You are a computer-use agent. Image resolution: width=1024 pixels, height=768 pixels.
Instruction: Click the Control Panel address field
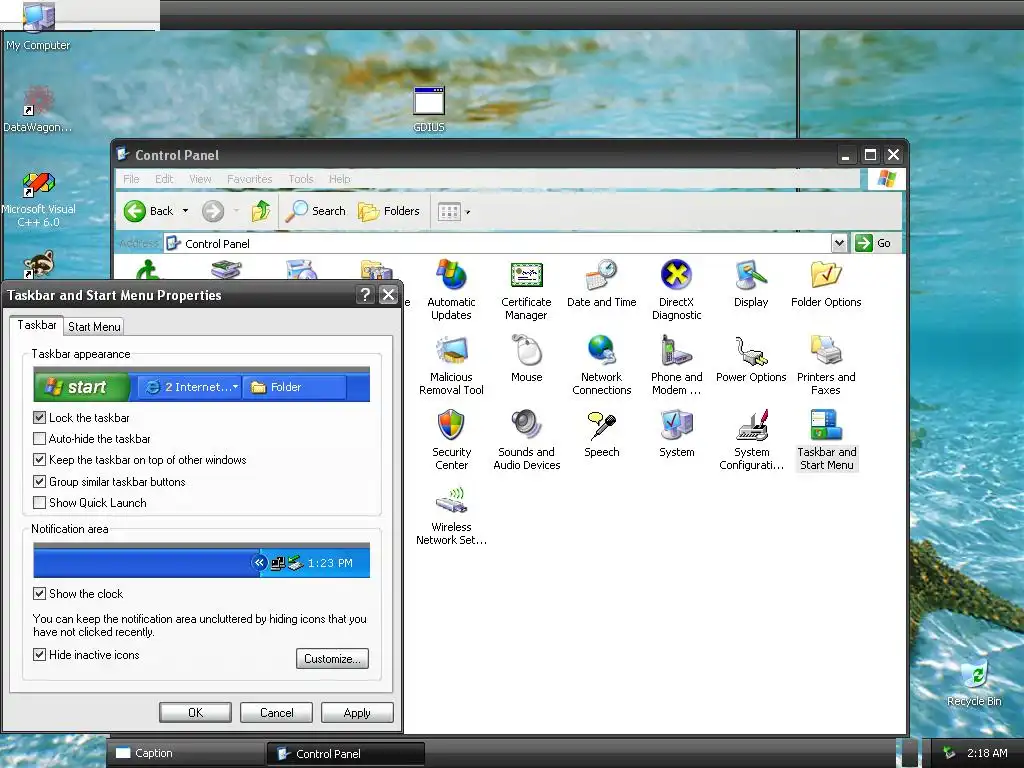coord(498,243)
